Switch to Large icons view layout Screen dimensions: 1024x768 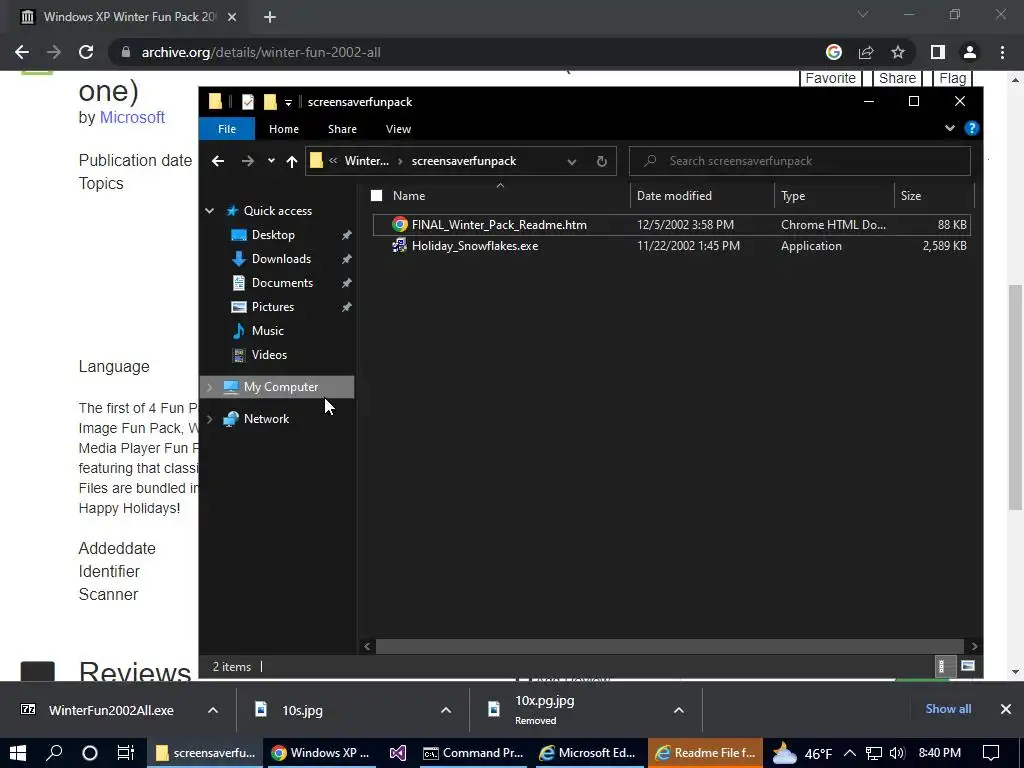pyautogui.click(x=968, y=666)
